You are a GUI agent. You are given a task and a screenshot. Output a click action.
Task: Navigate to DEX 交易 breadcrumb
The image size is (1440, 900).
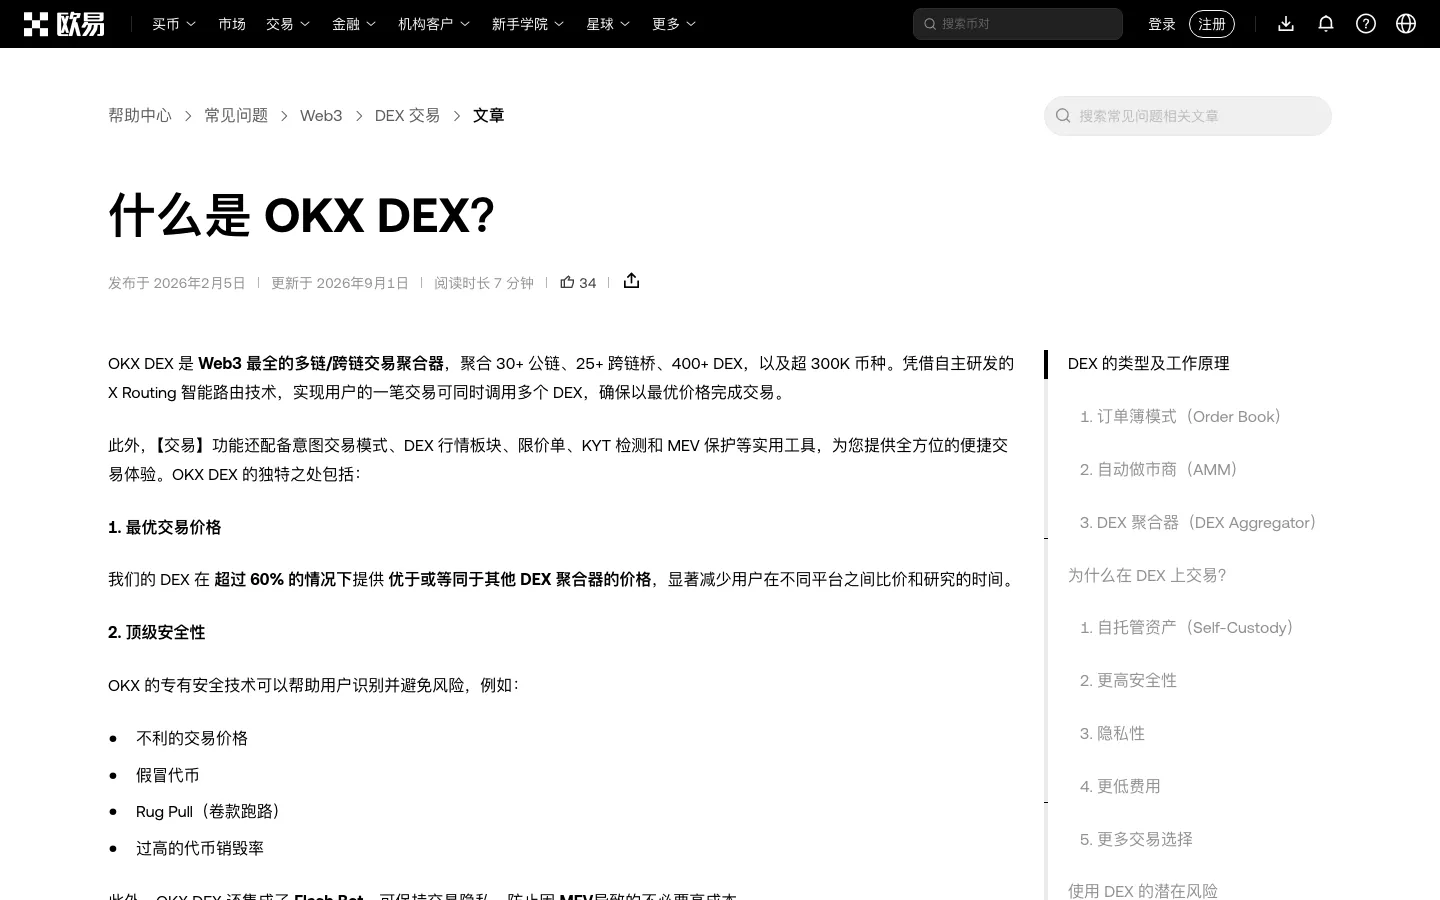click(407, 116)
